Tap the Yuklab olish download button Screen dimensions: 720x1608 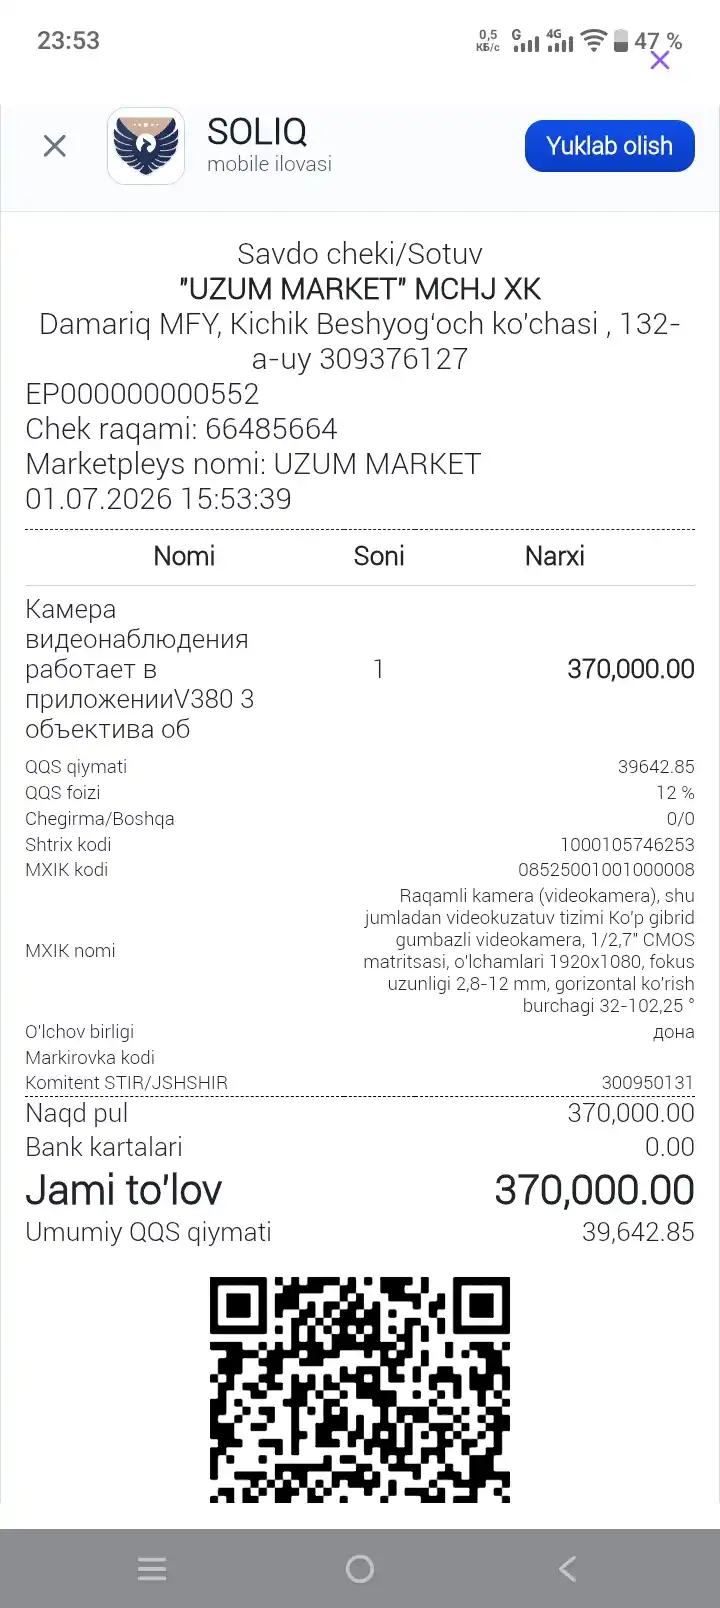(609, 146)
